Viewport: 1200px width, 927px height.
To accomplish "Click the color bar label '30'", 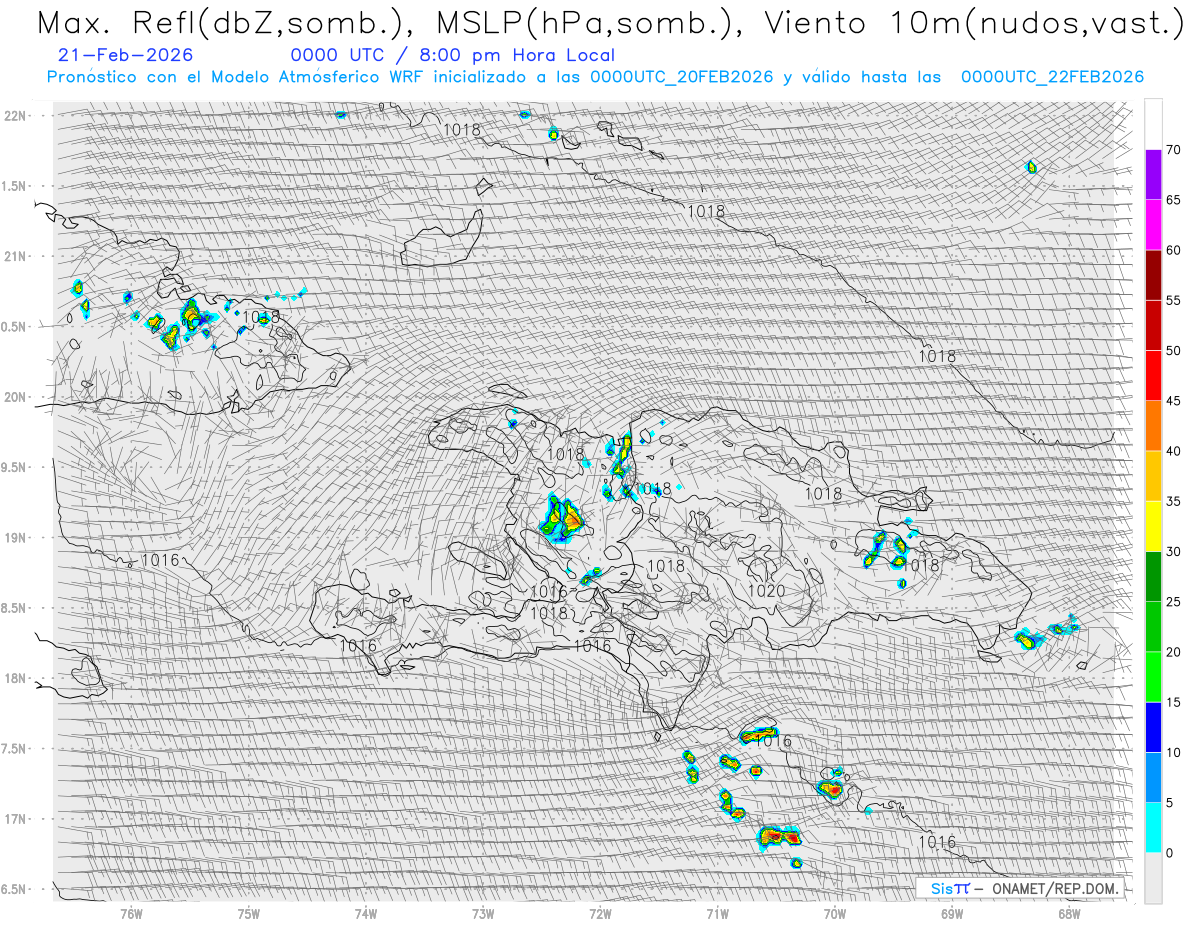I will [1173, 551].
